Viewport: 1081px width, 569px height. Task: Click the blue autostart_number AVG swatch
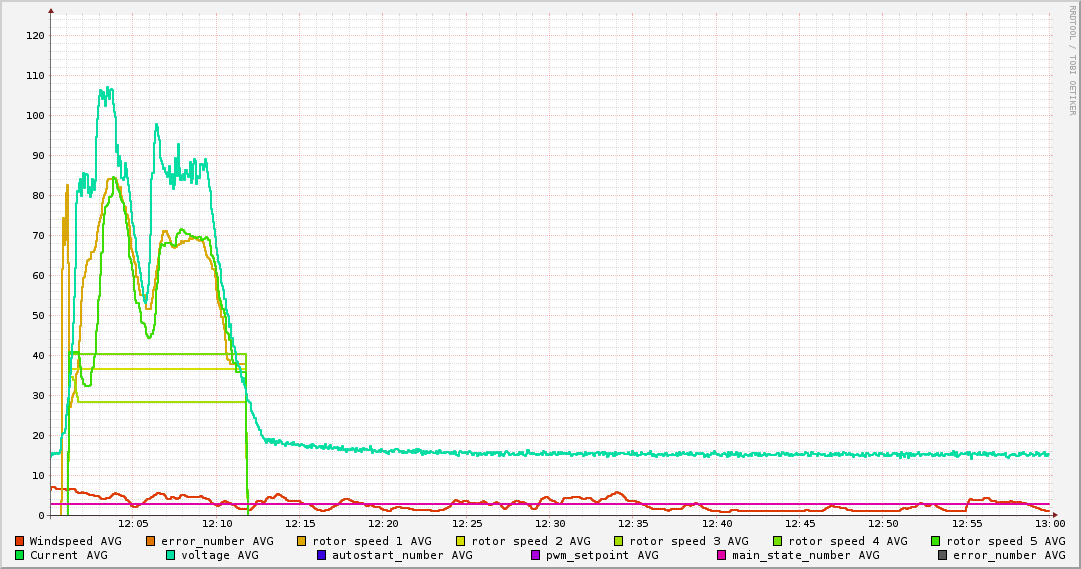322,555
